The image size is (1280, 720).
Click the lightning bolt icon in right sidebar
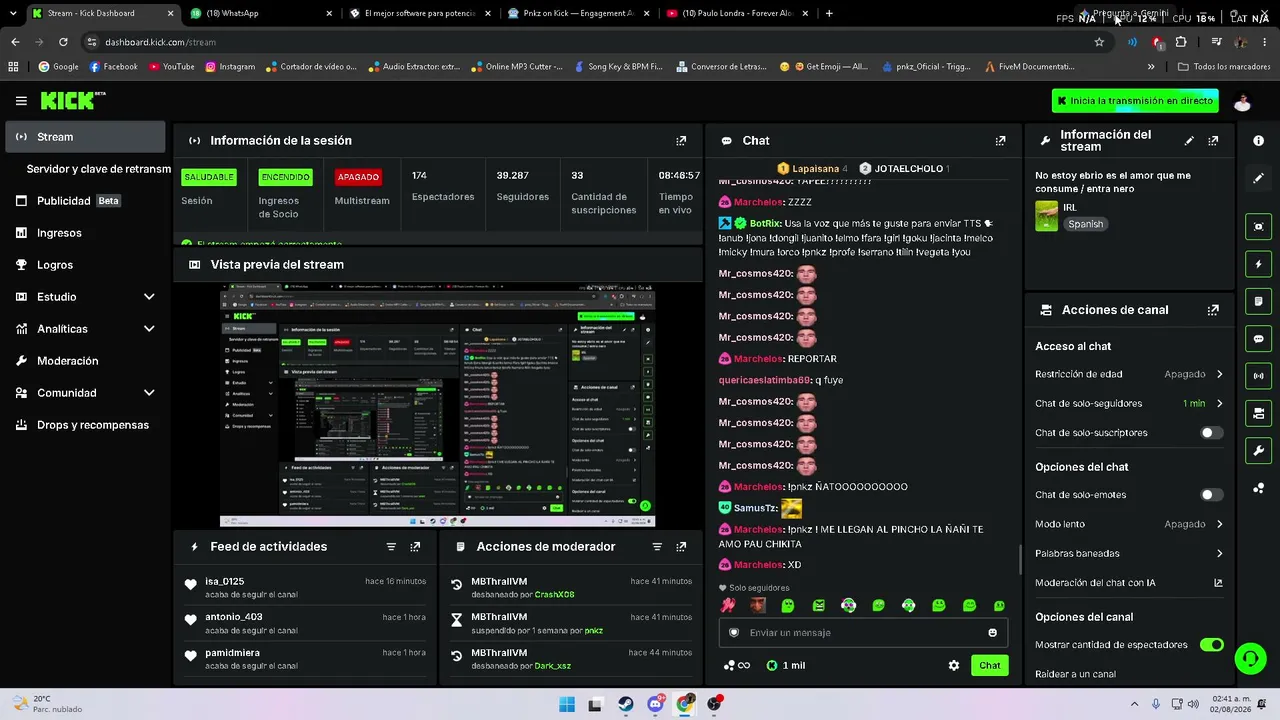1258,264
